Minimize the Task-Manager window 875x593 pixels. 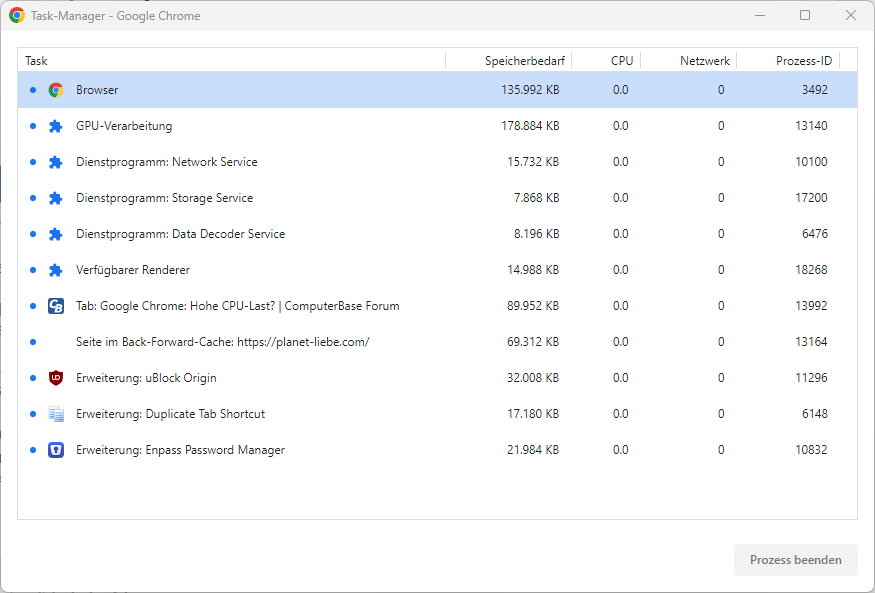[x=759, y=16]
